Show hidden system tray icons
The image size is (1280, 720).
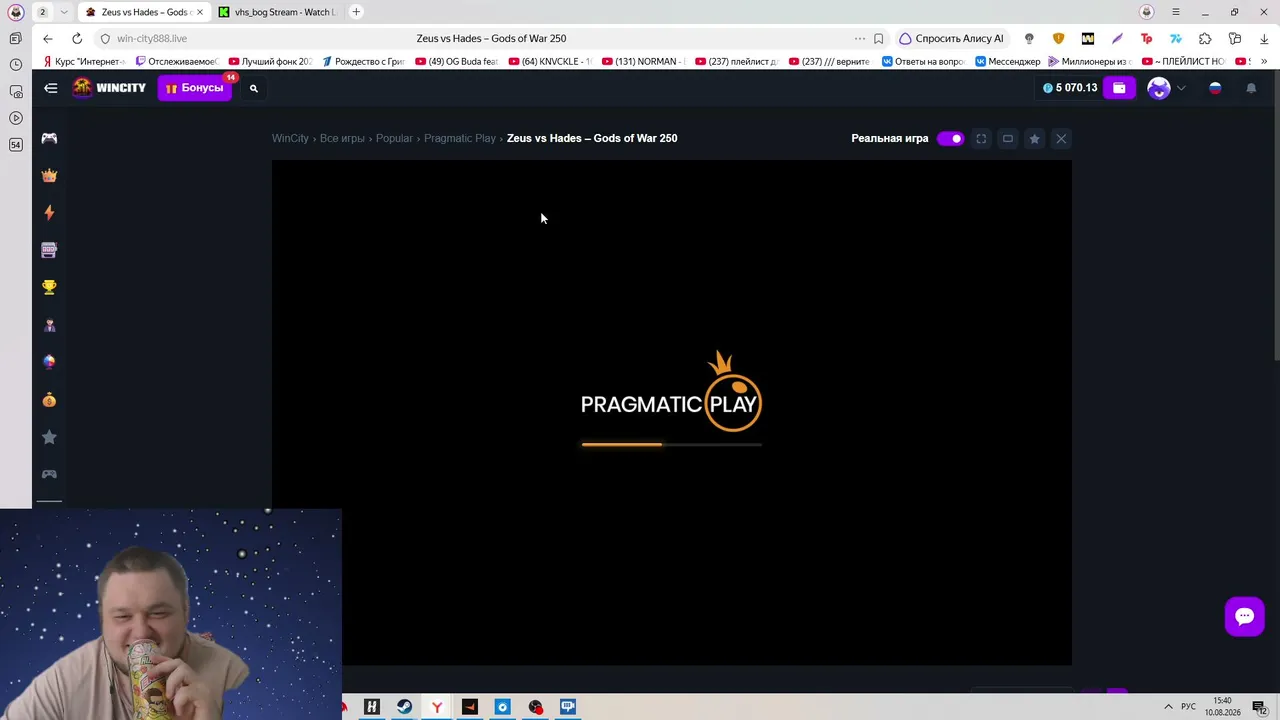click(x=1168, y=707)
